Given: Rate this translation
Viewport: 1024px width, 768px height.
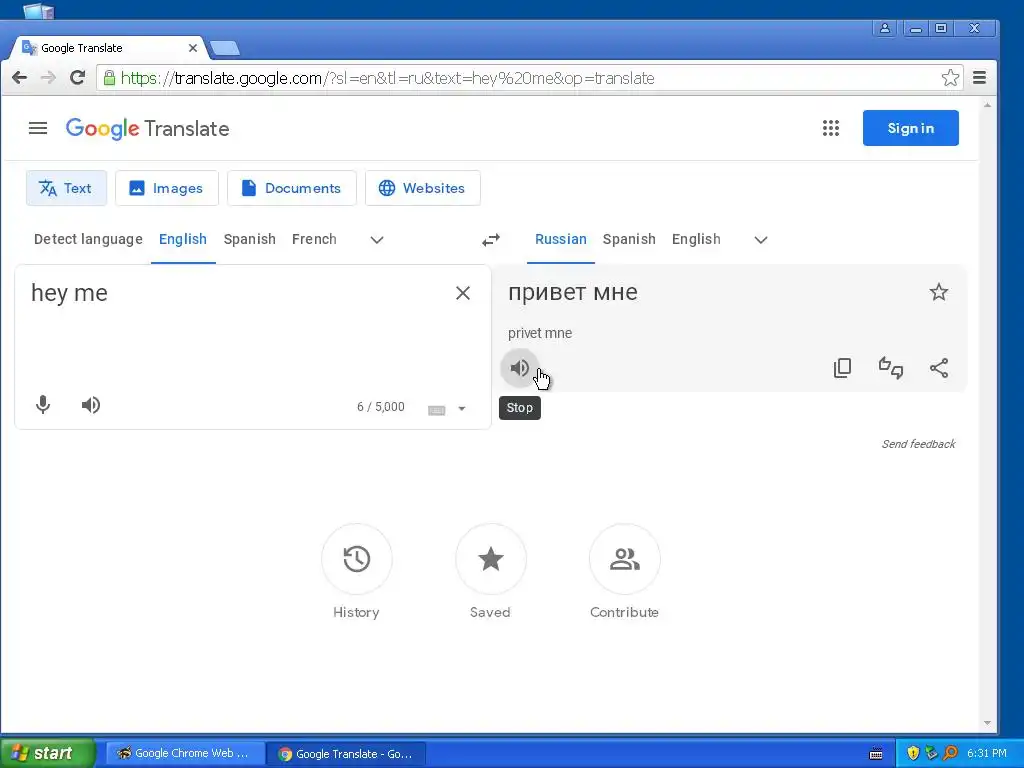Looking at the screenshot, I should (x=891, y=368).
